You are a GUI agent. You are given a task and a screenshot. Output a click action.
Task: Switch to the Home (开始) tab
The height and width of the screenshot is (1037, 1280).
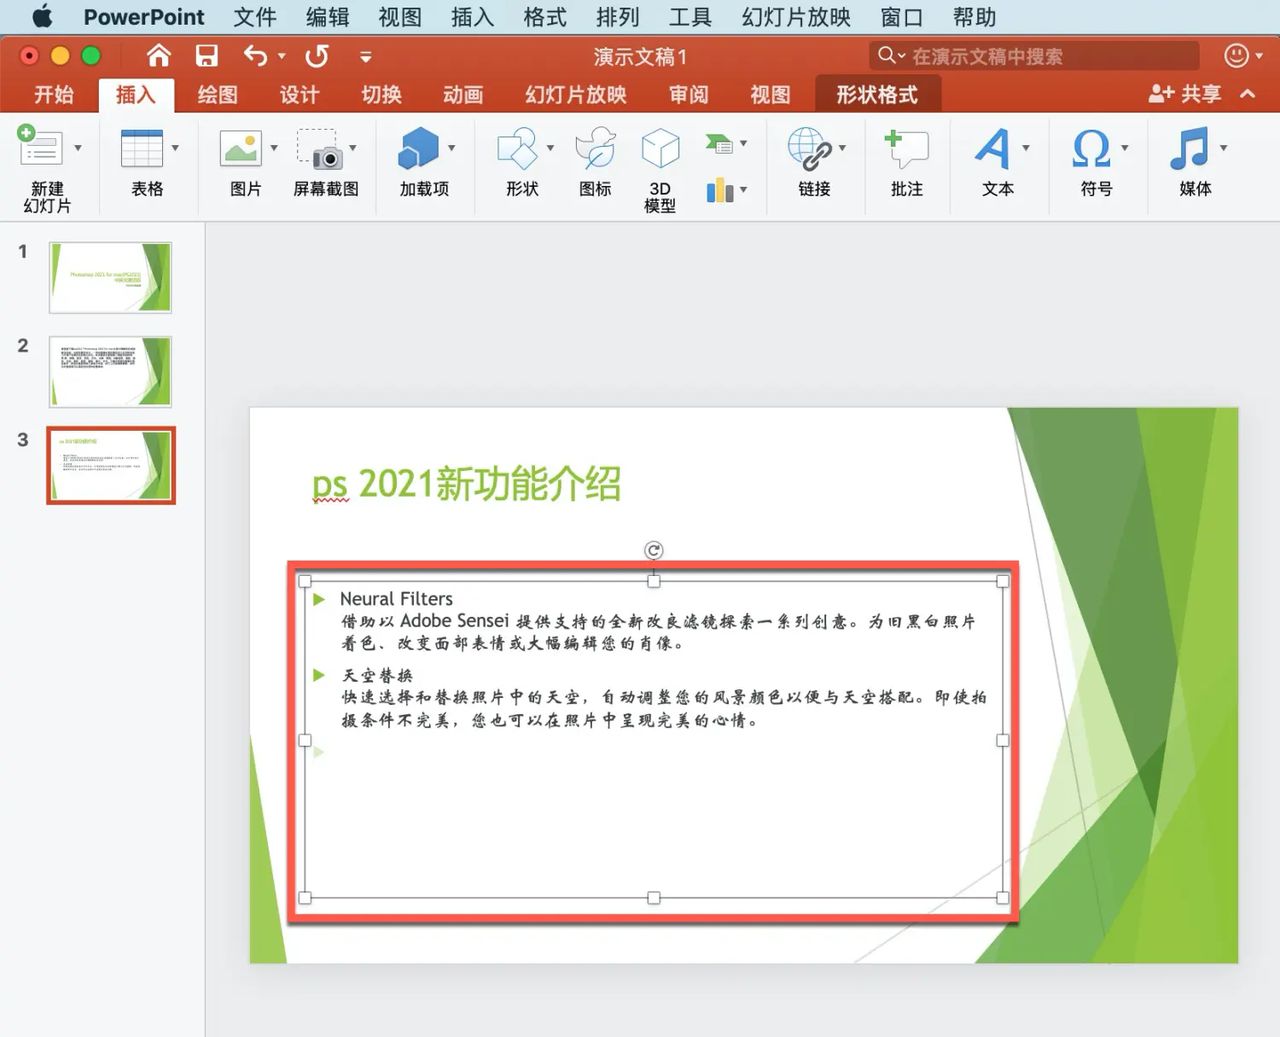[x=54, y=94]
